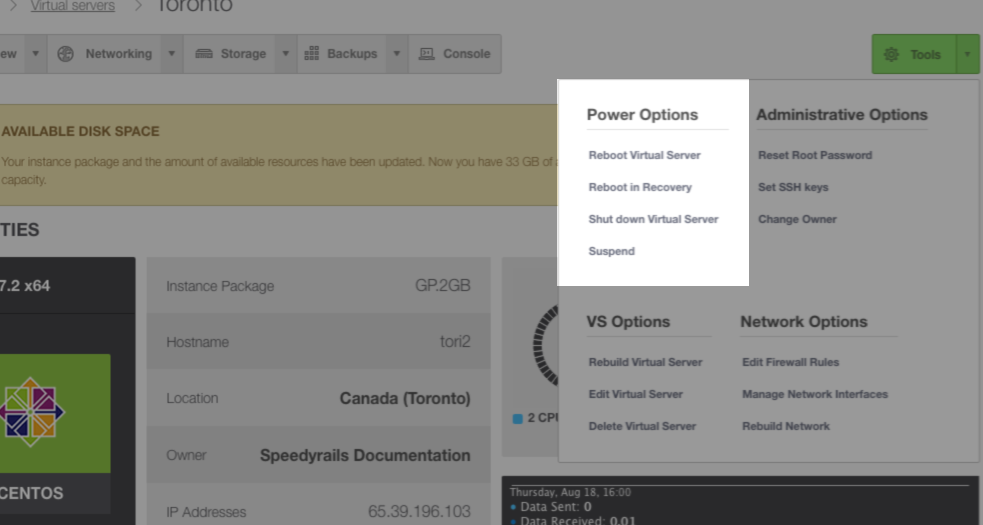Click the Speedyrails Documentation owner value

coord(365,455)
